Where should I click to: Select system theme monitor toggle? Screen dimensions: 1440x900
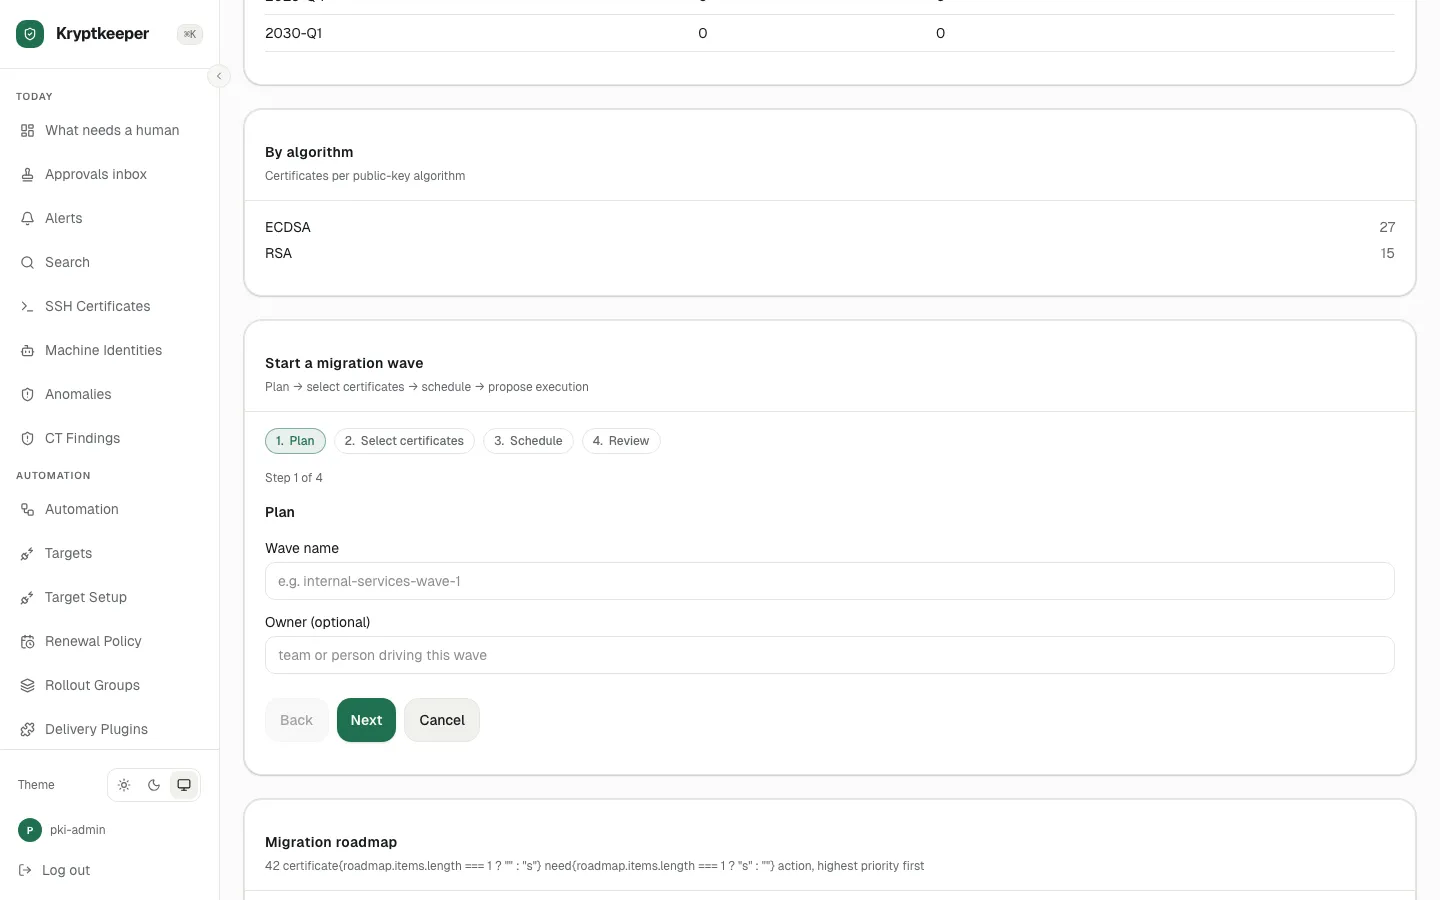(184, 785)
